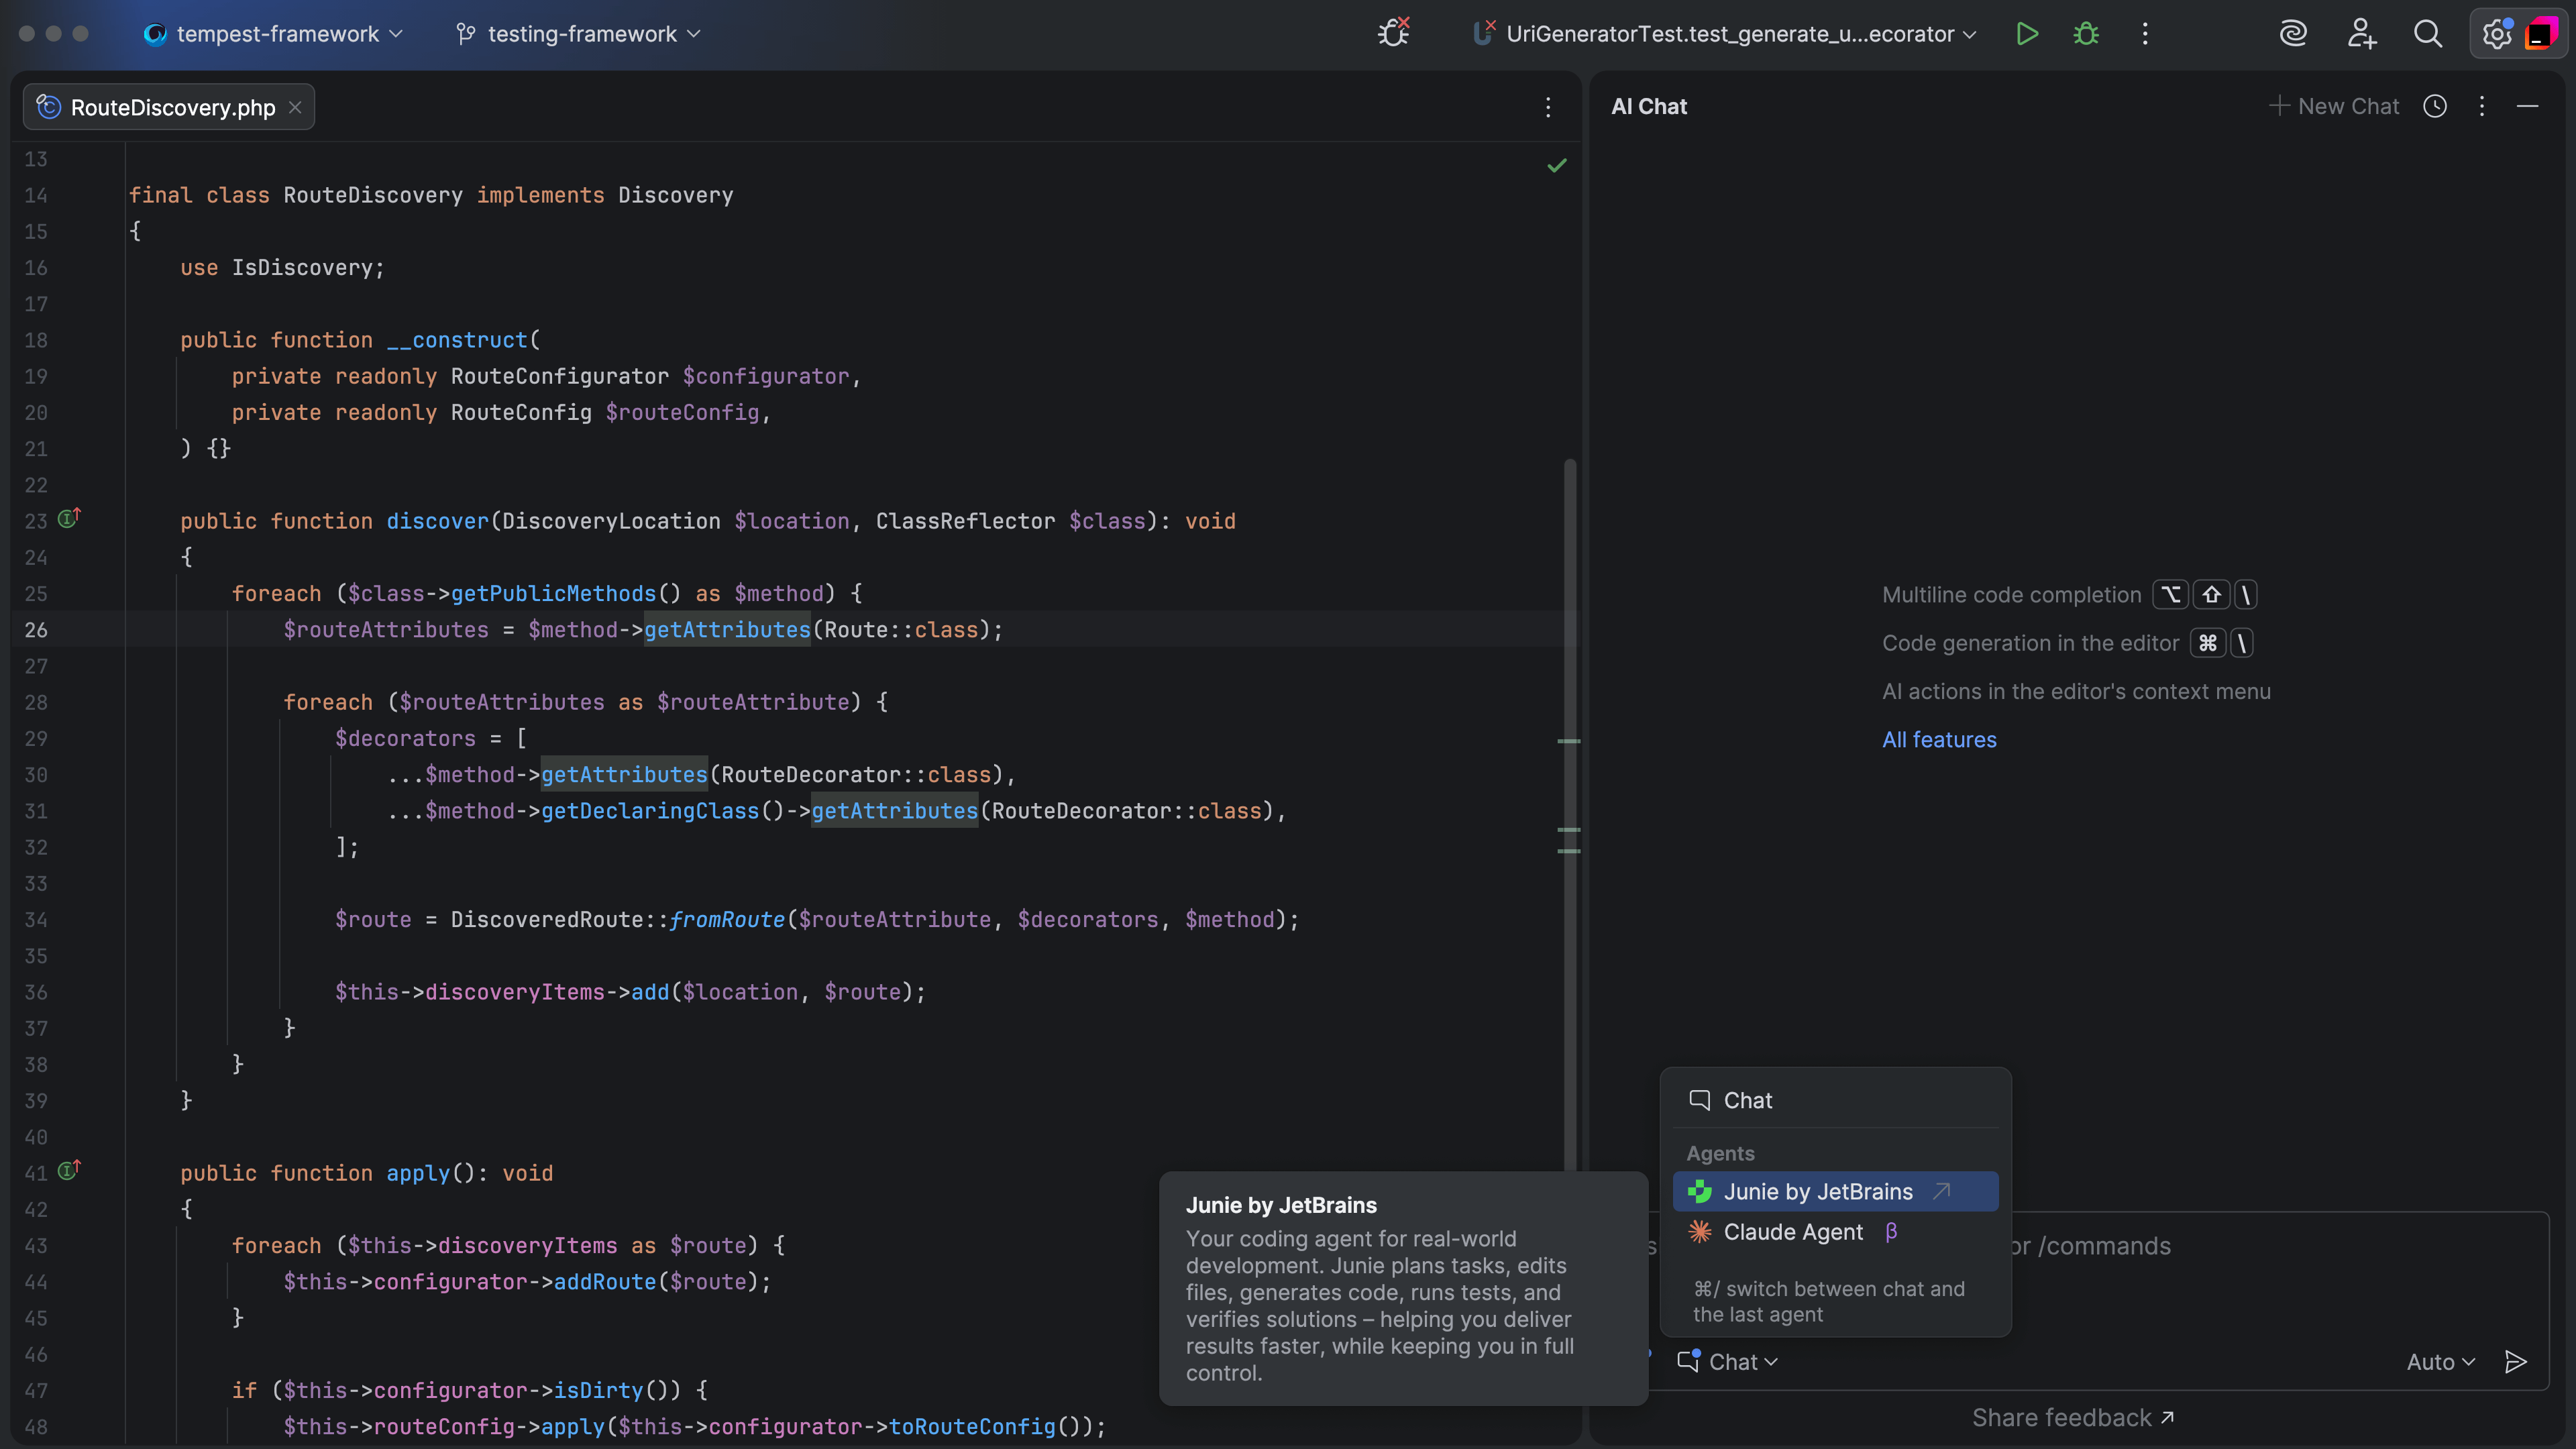Open JetBrains Toolbox icon
2576x1449 pixels.
[x=2543, y=33]
